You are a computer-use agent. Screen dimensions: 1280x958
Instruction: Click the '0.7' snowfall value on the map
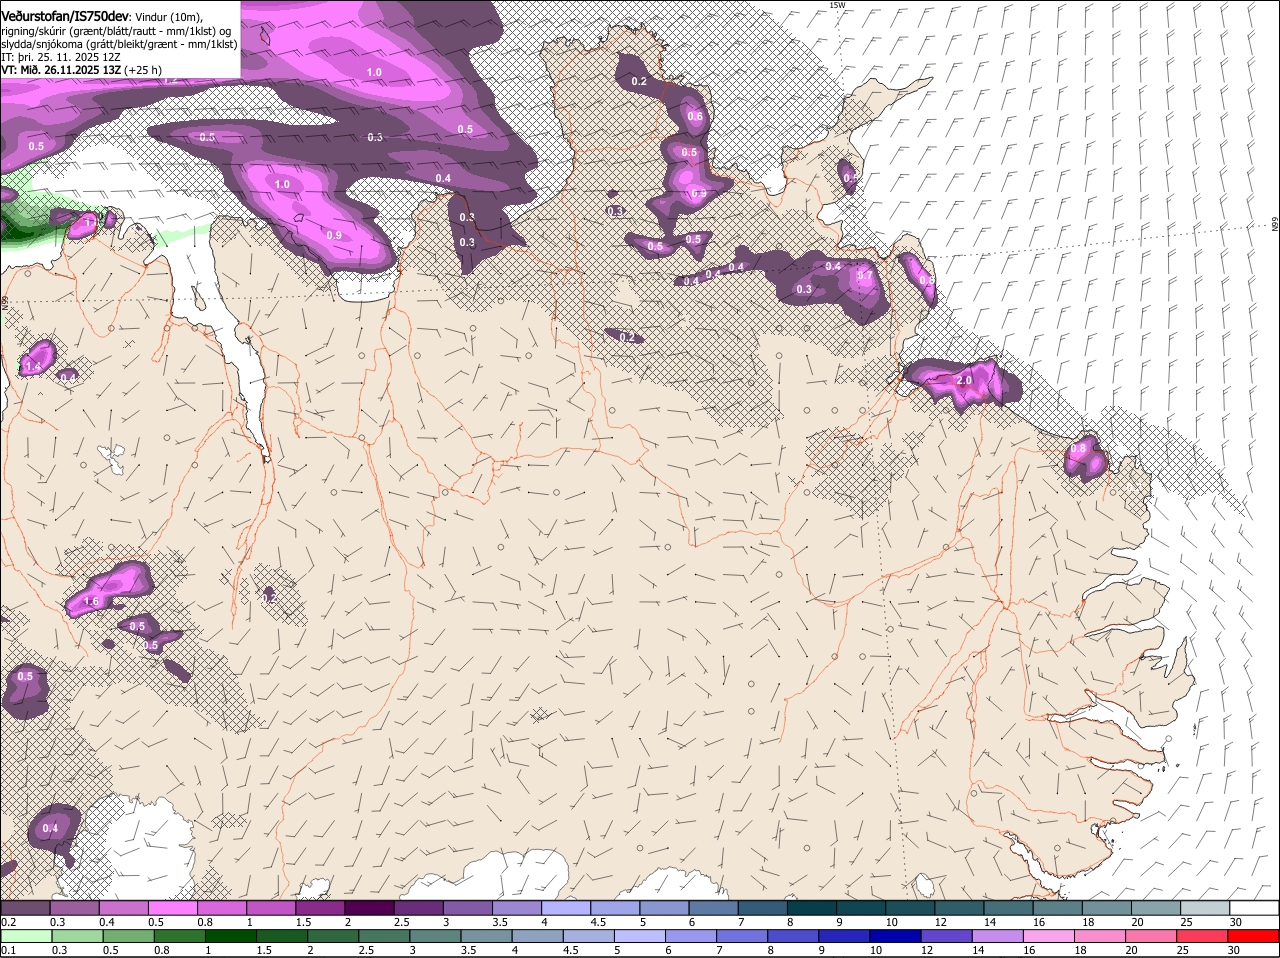865,275
